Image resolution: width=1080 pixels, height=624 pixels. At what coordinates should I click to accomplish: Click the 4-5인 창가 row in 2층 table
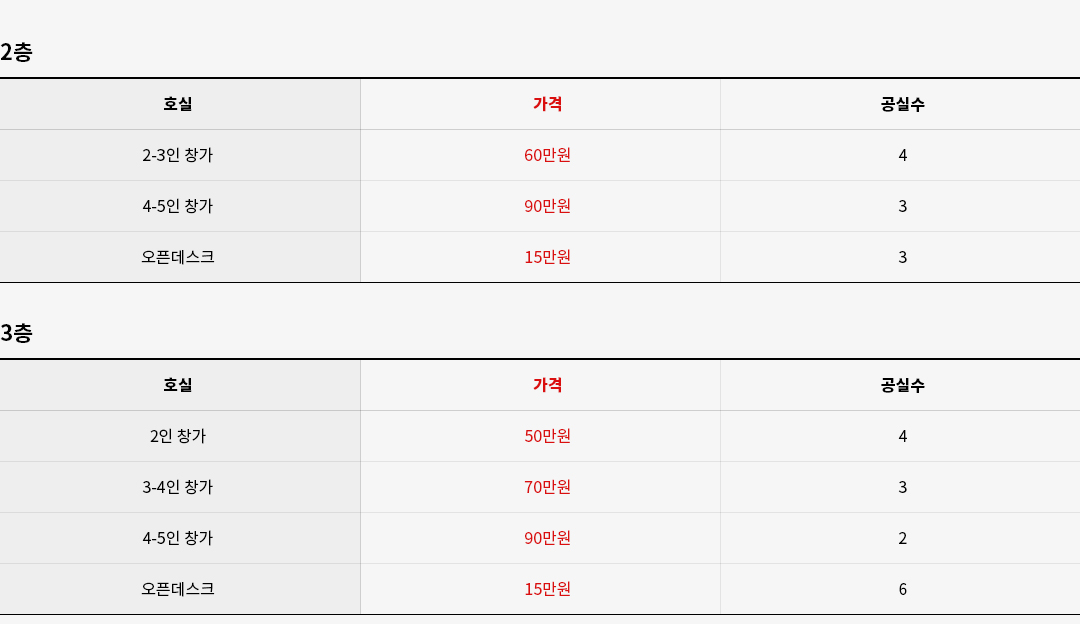540,206
